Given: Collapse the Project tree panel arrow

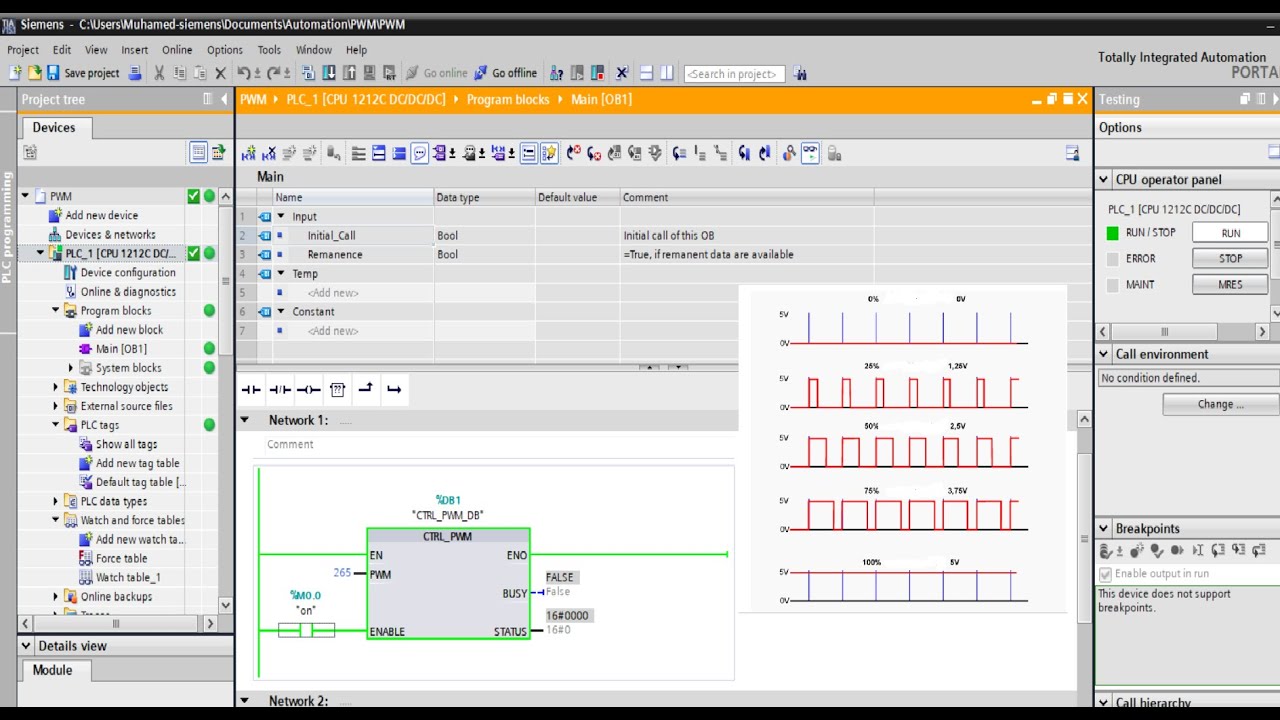Looking at the screenshot, I should 224,99.
